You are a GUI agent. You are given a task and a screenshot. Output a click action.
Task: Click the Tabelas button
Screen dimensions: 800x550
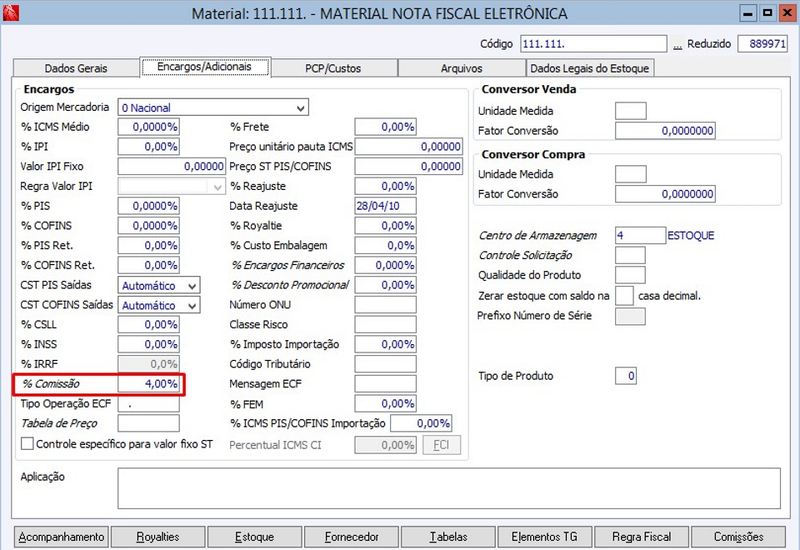(448, 537)
